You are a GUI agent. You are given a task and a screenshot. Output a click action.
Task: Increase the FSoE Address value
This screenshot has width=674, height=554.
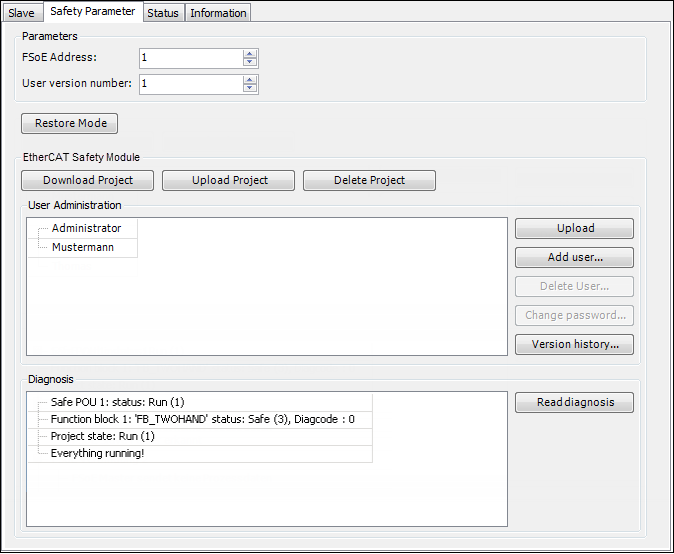pos(250,53)
